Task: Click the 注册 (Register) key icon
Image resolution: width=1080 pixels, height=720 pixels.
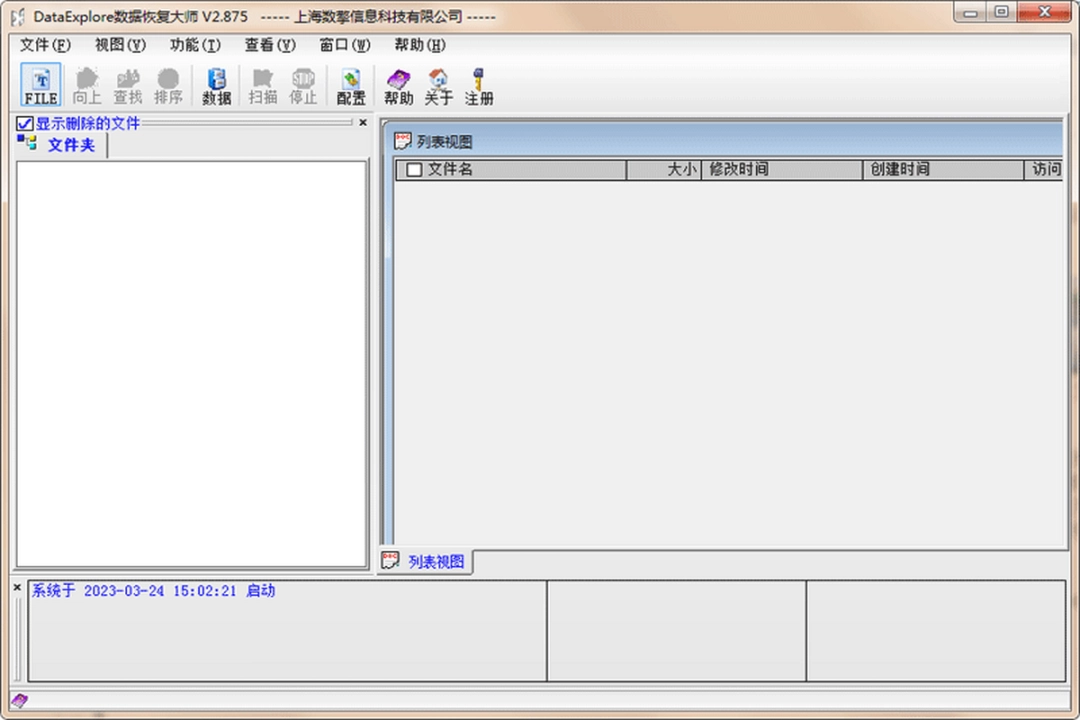Action: pyautogui.click(x=479, y=86)
